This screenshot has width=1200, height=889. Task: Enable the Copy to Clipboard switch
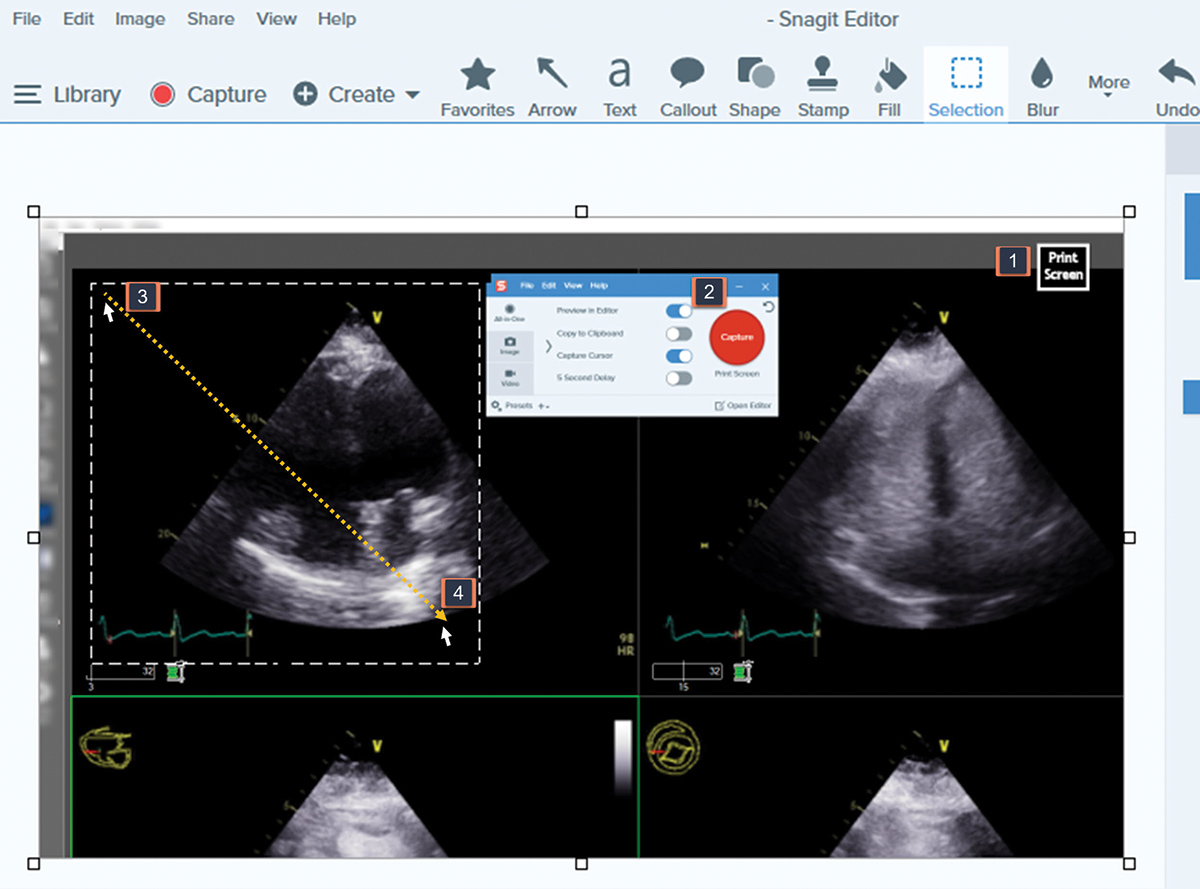click(x=679, y=334)
